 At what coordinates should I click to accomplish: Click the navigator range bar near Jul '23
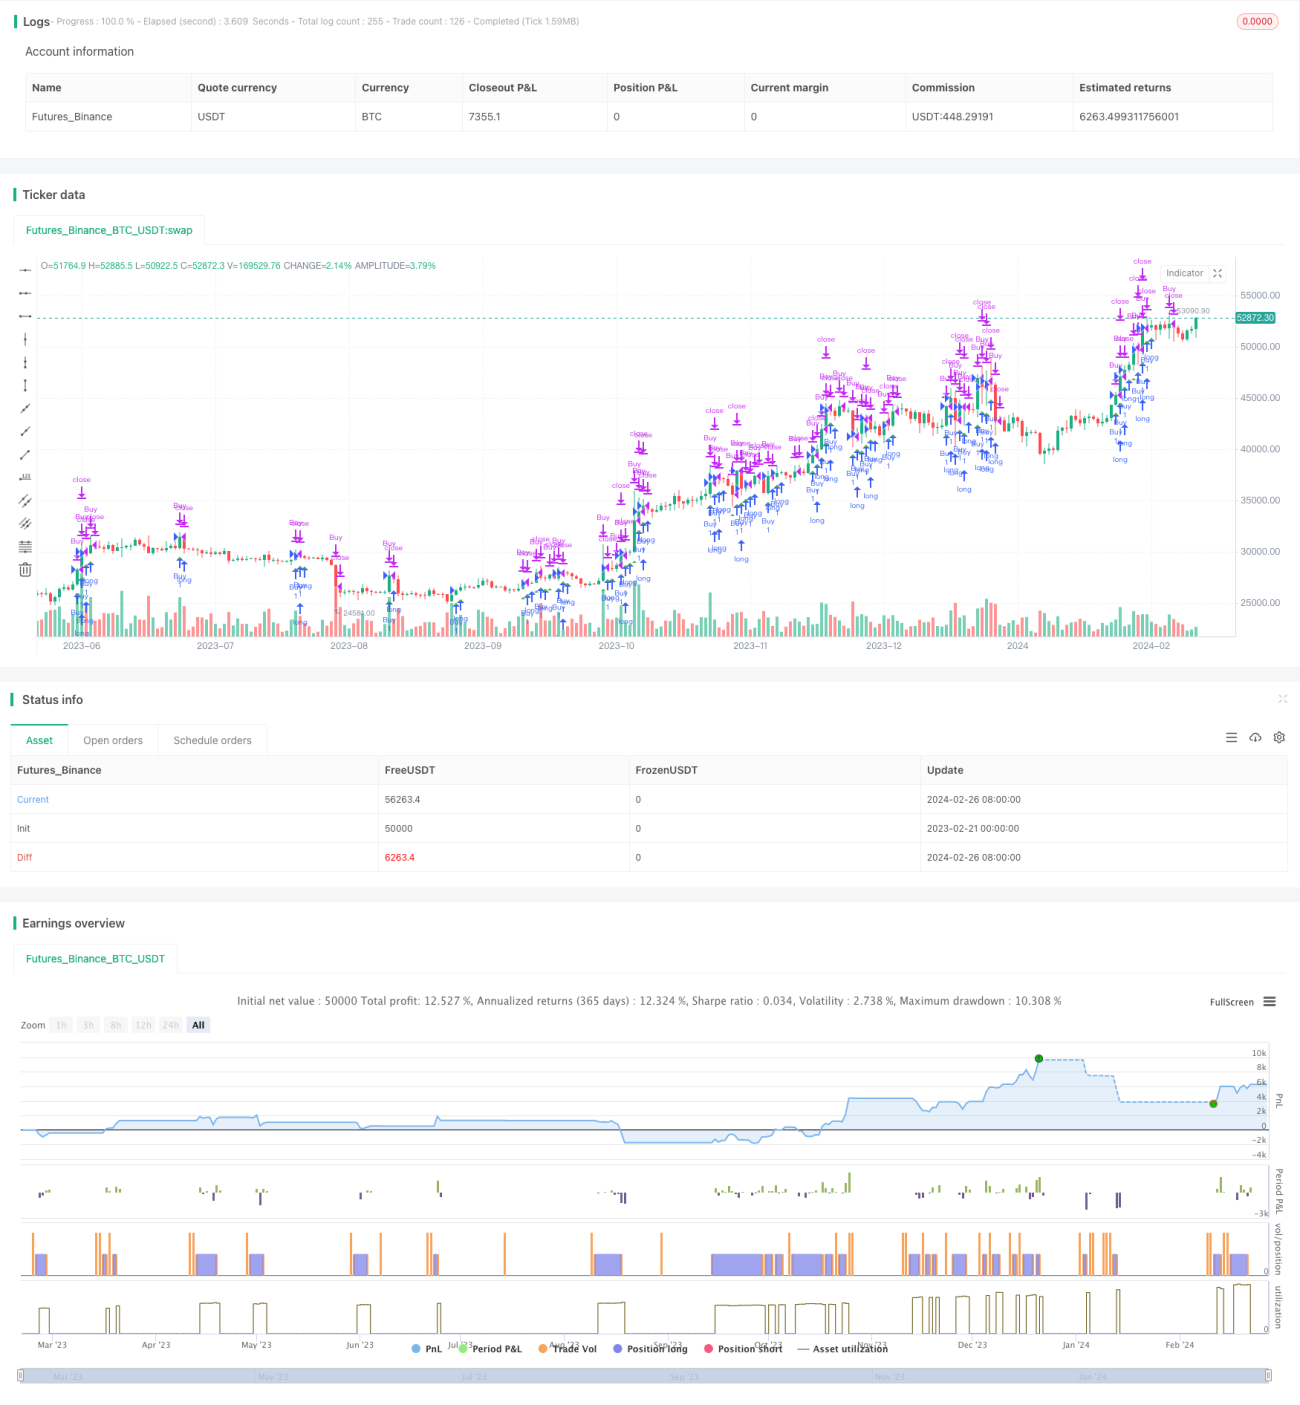(474, 1376)
